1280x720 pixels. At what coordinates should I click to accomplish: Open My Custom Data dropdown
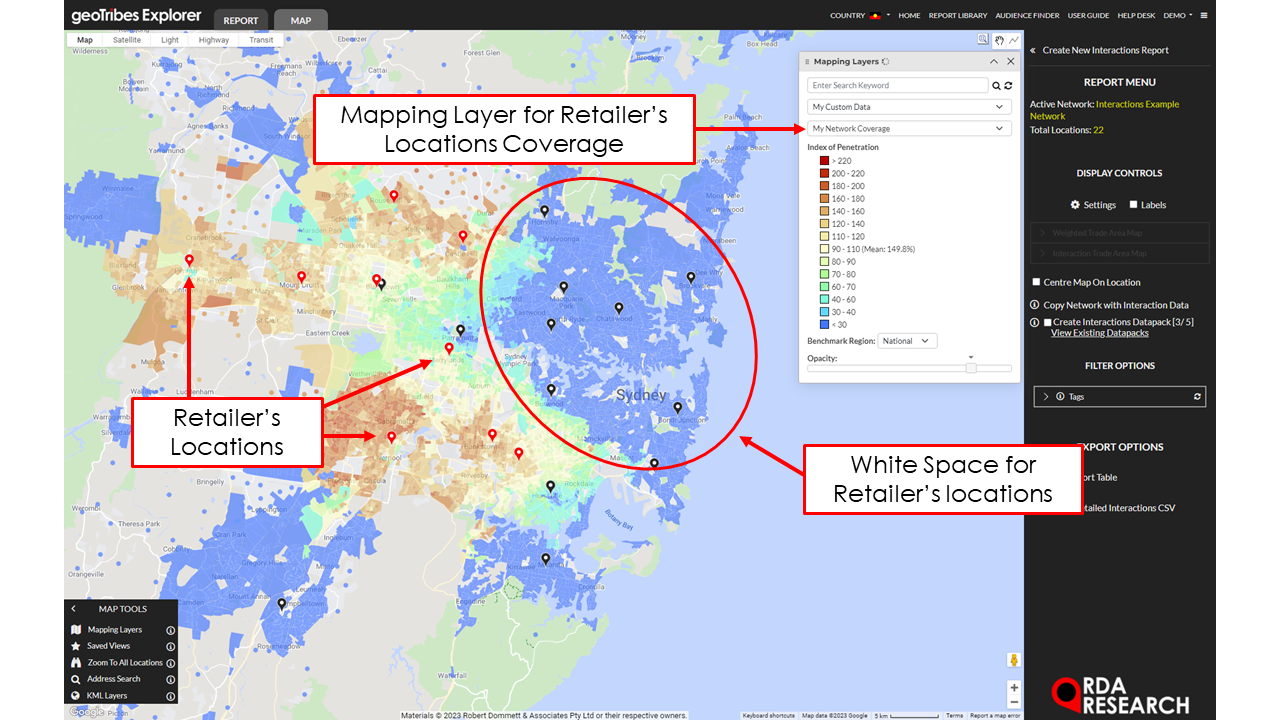[909, 107]
